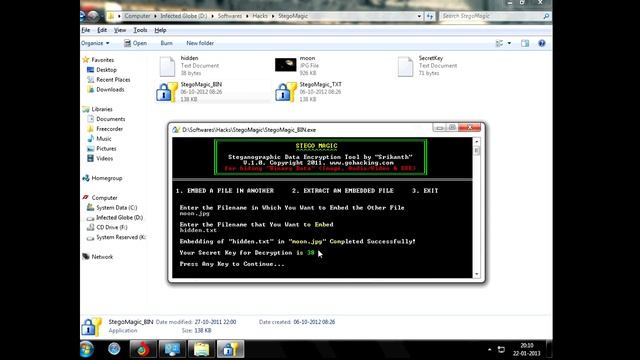Image resolution: width=640 pixels, height=360 pixels.
Task: Open the File menu in Explorer
Action: (86, 30)
